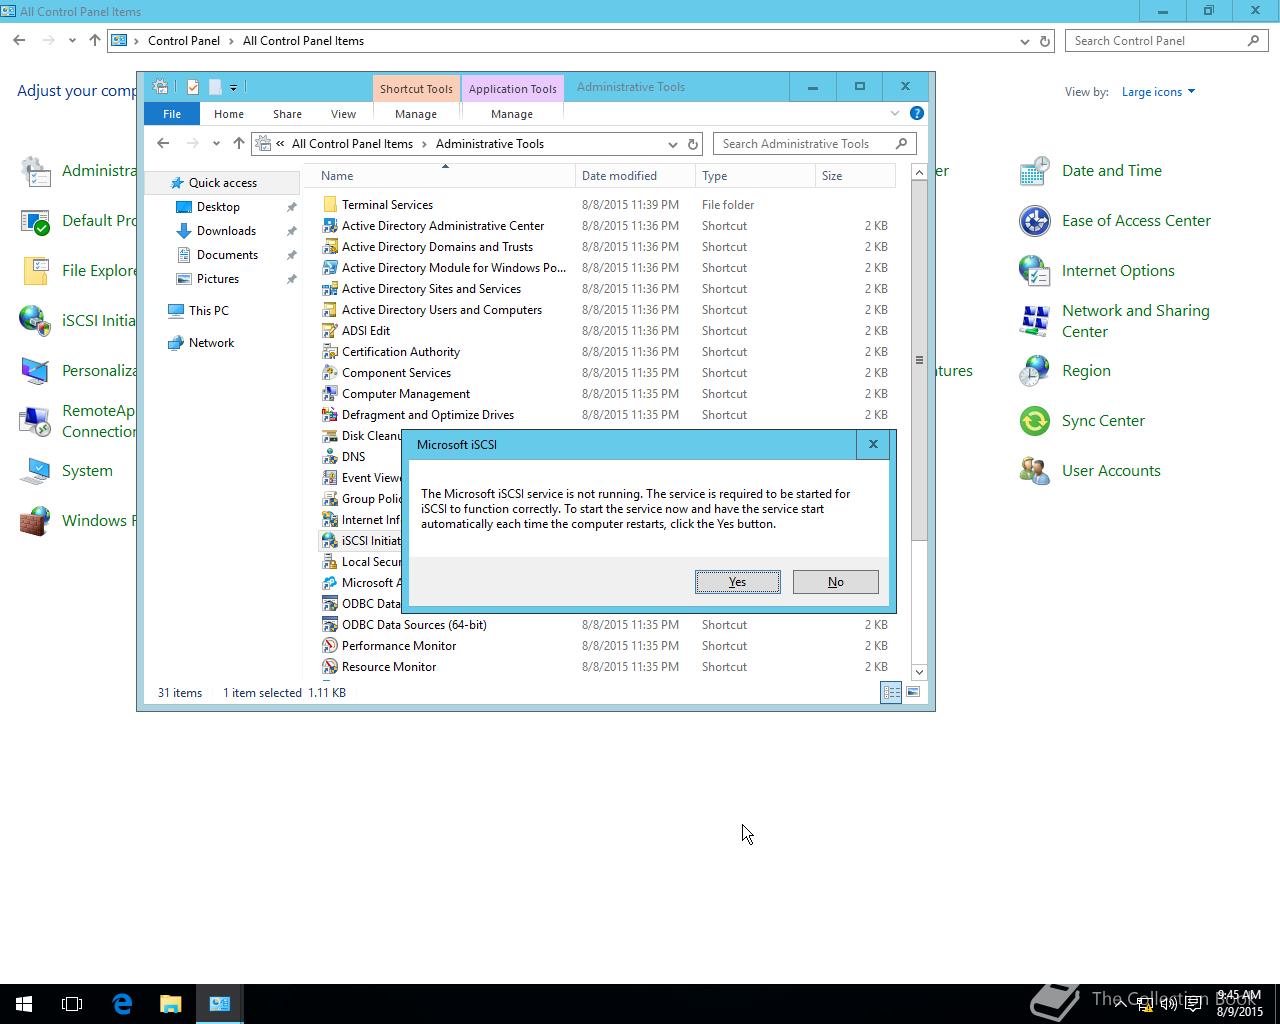Select the ADSI Edit shortcut icon
1280x1024 pixels.
pyautogui.click(x=330, y=331)
